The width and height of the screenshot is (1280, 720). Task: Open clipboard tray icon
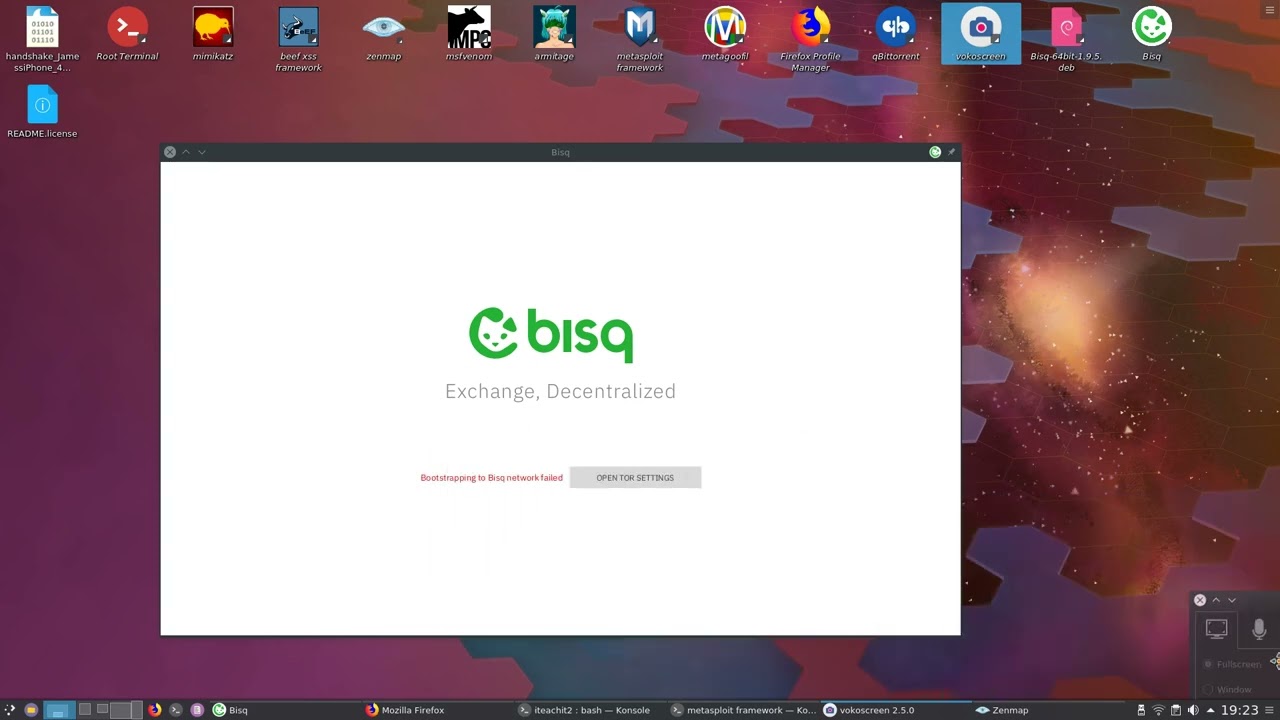(1176, 710)
